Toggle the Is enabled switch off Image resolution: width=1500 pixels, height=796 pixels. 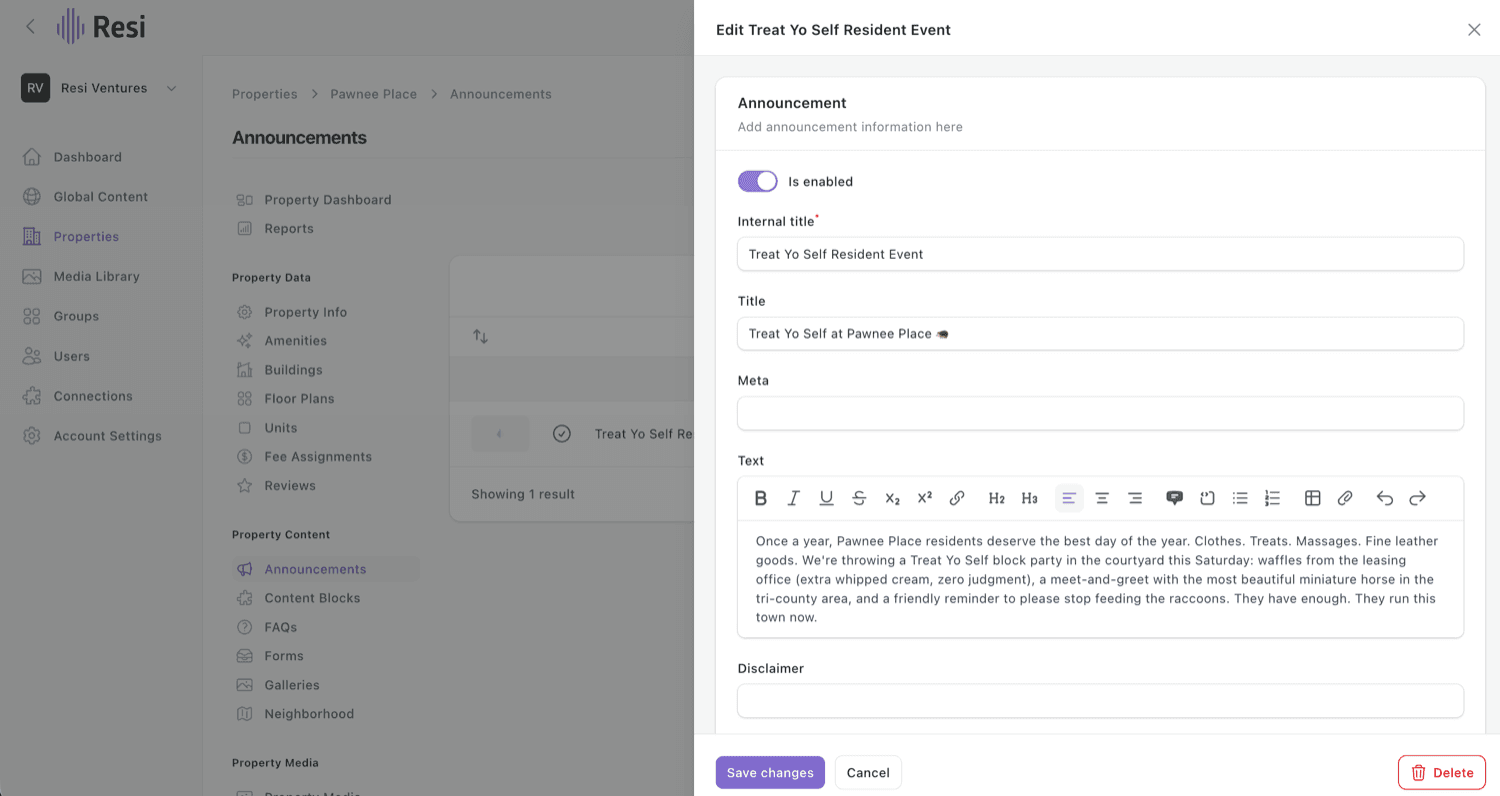(757, 181)
